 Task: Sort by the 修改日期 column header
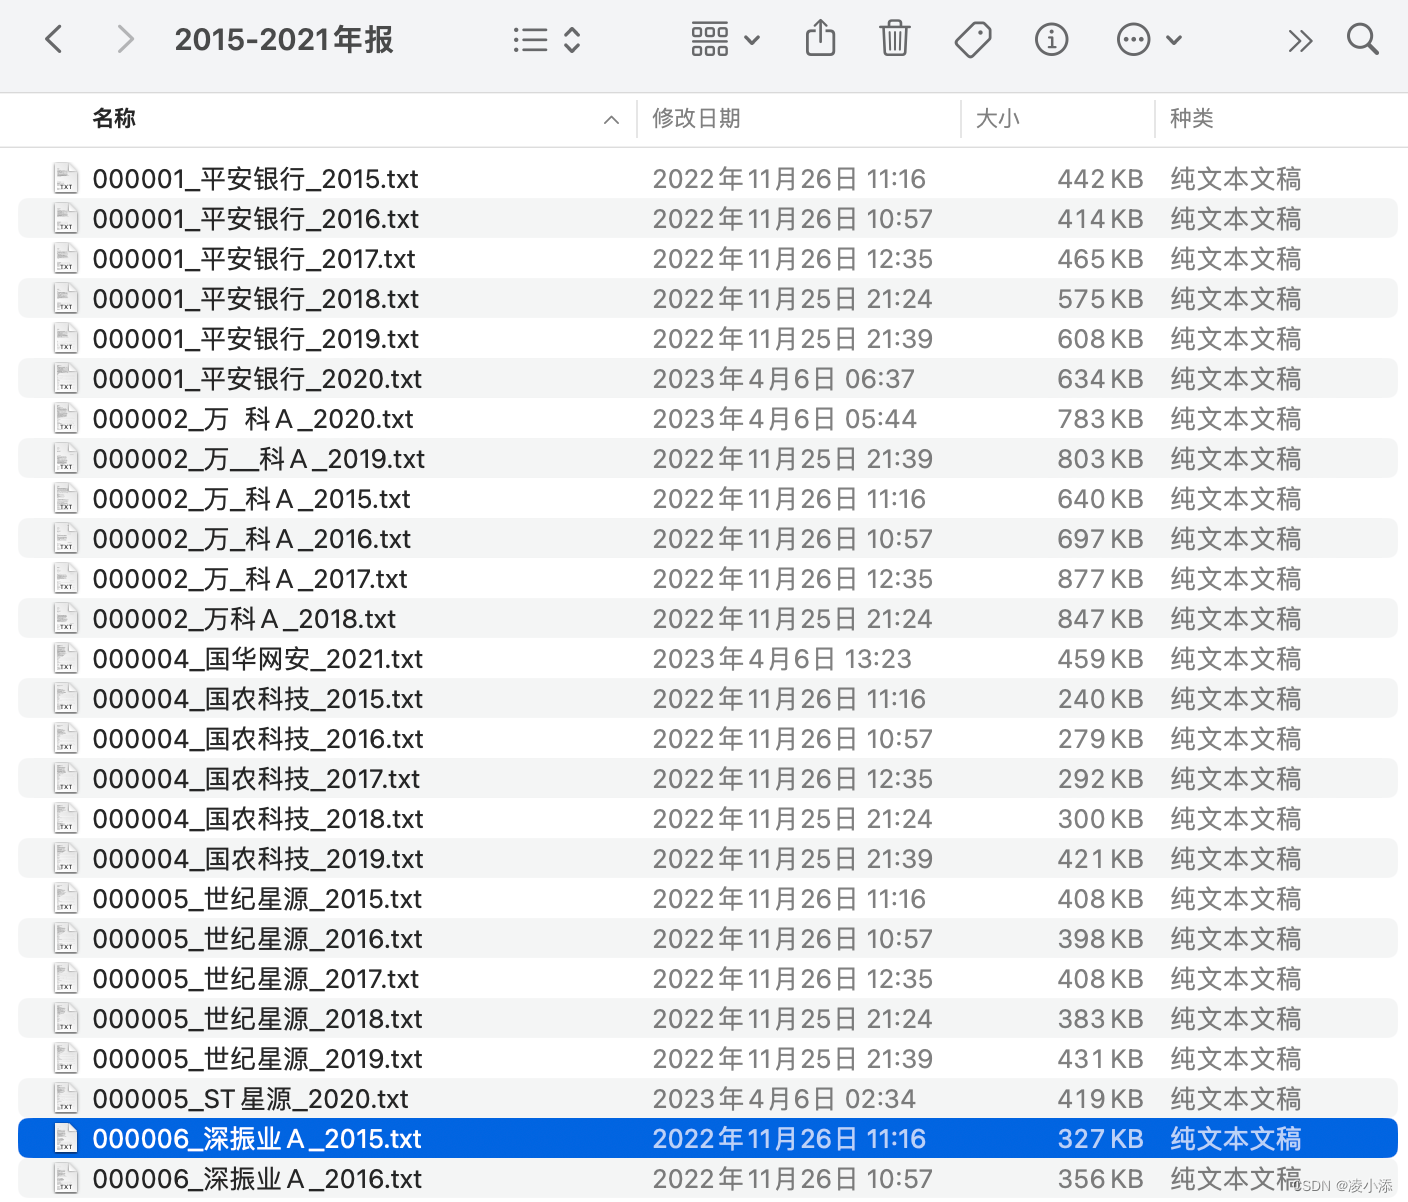[696, 118]
